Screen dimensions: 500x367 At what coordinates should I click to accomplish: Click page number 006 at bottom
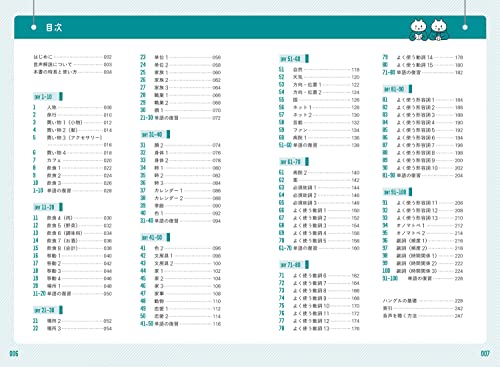click(x=14, y=353)
